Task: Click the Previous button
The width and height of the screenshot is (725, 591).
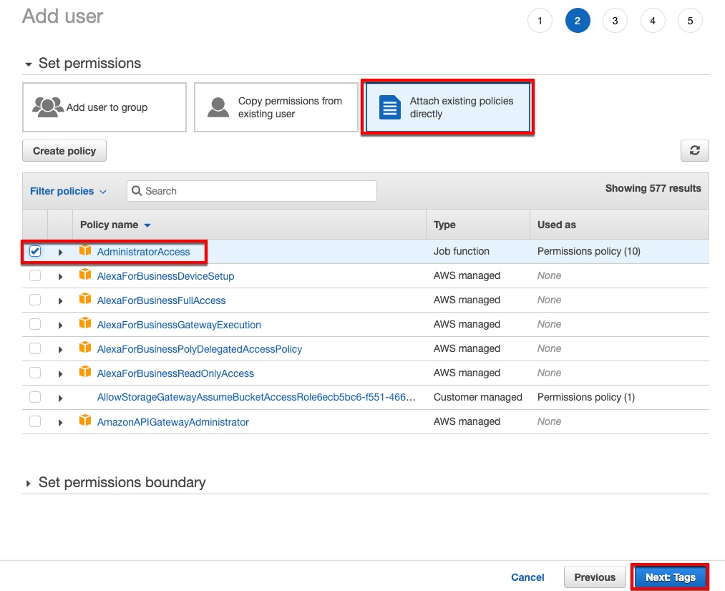Action: coord(595,577)
